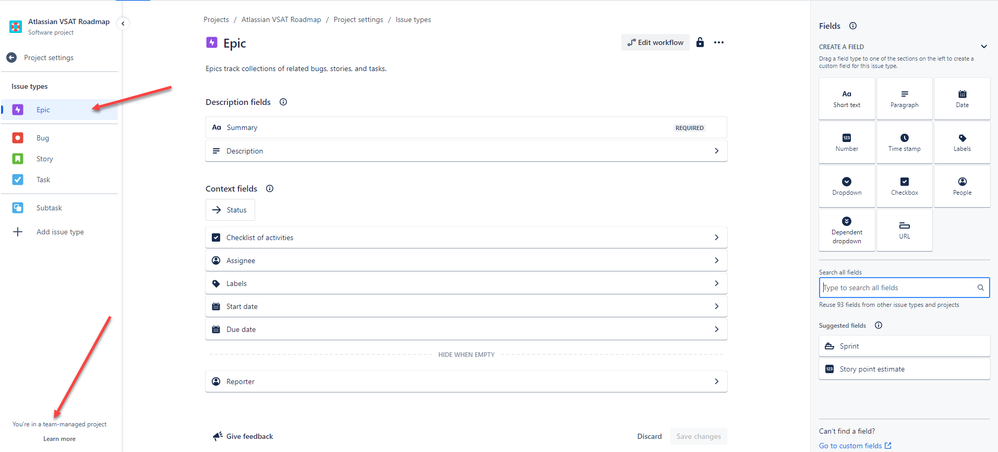Open the Issue types breadcrumb

[x=413, y=20]
